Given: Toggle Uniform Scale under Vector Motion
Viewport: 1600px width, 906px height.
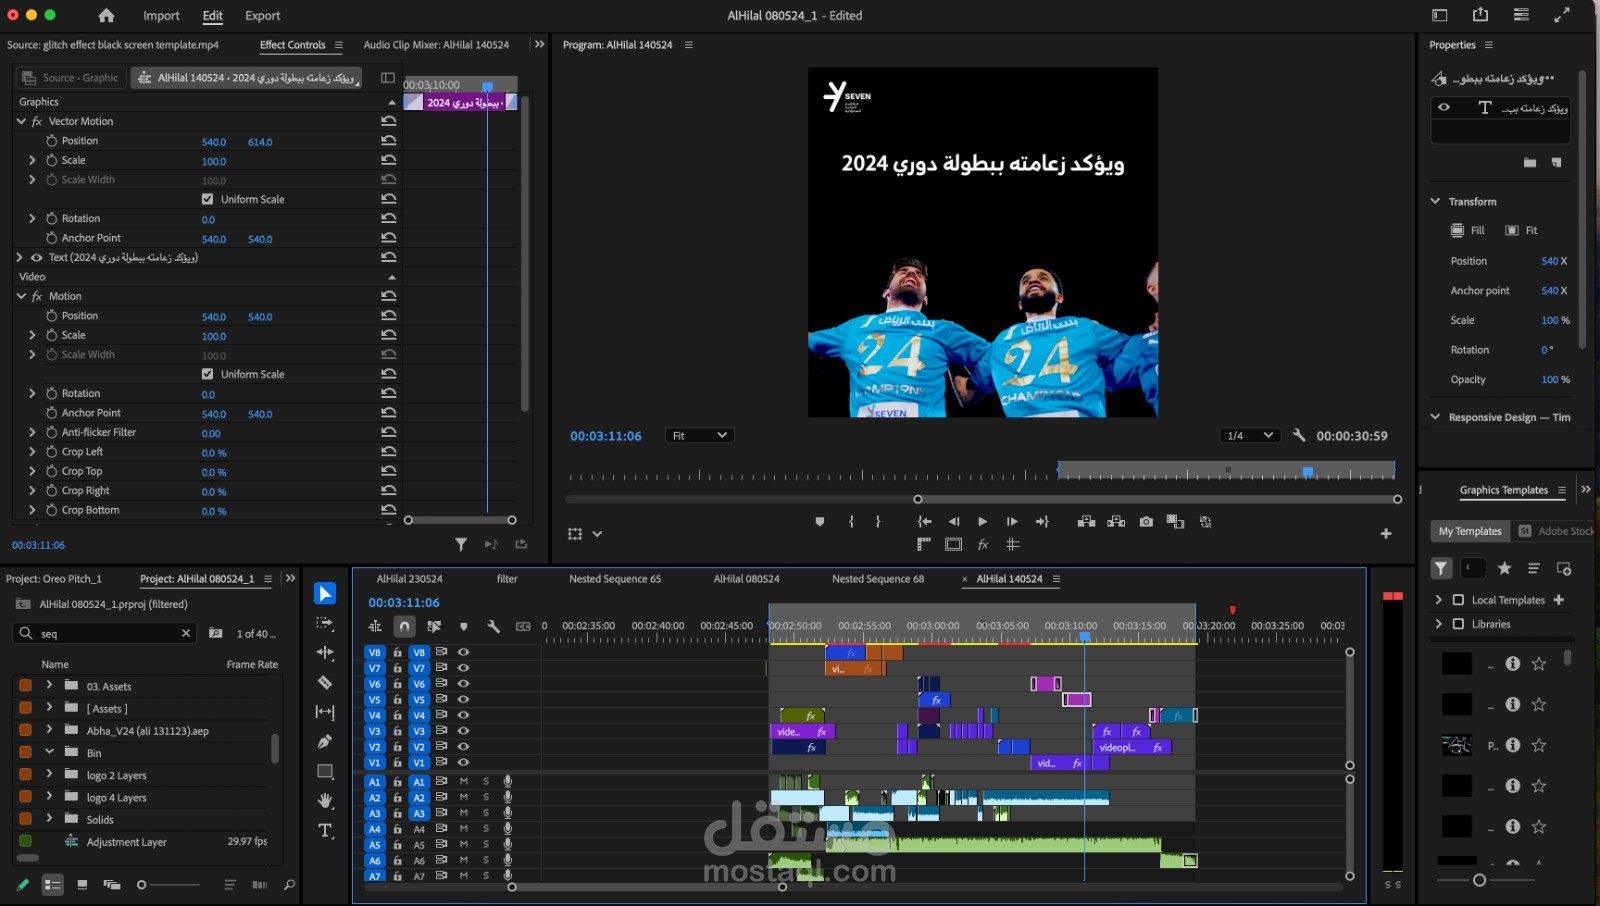Looking at the screenshot, I should (x=208, y=199).
